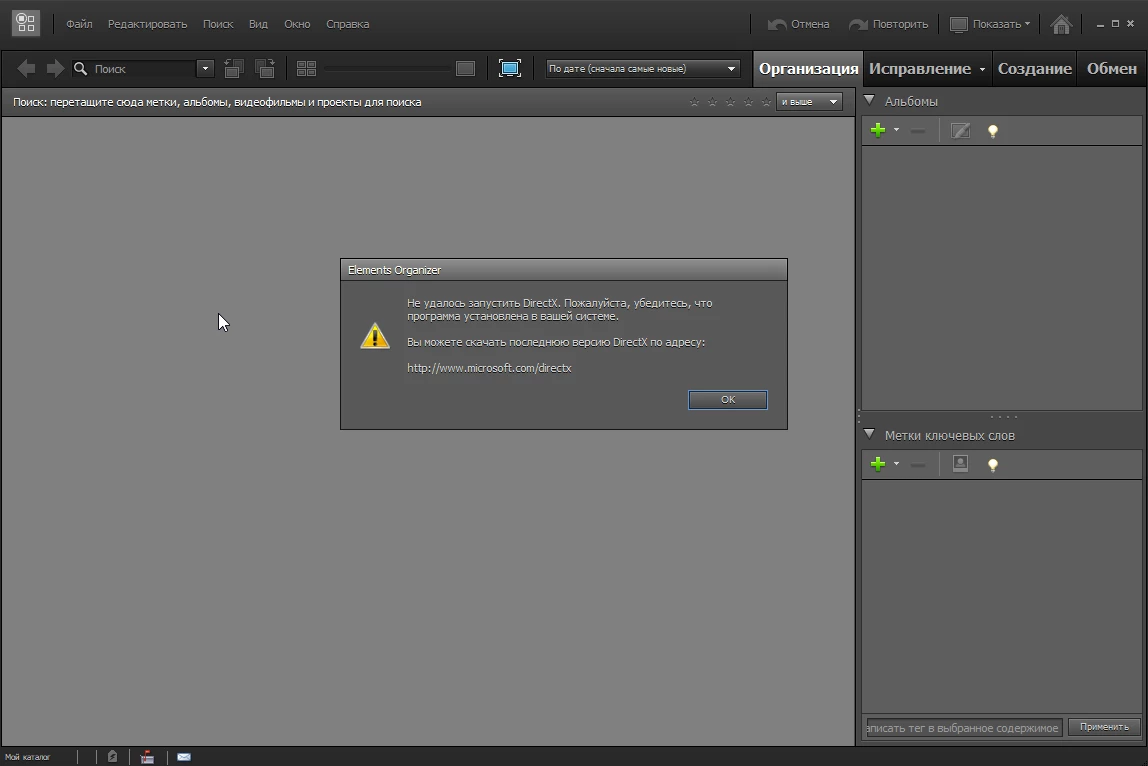1148x766 pixels.
Task: Open full screen view icon
Action: 510,69
